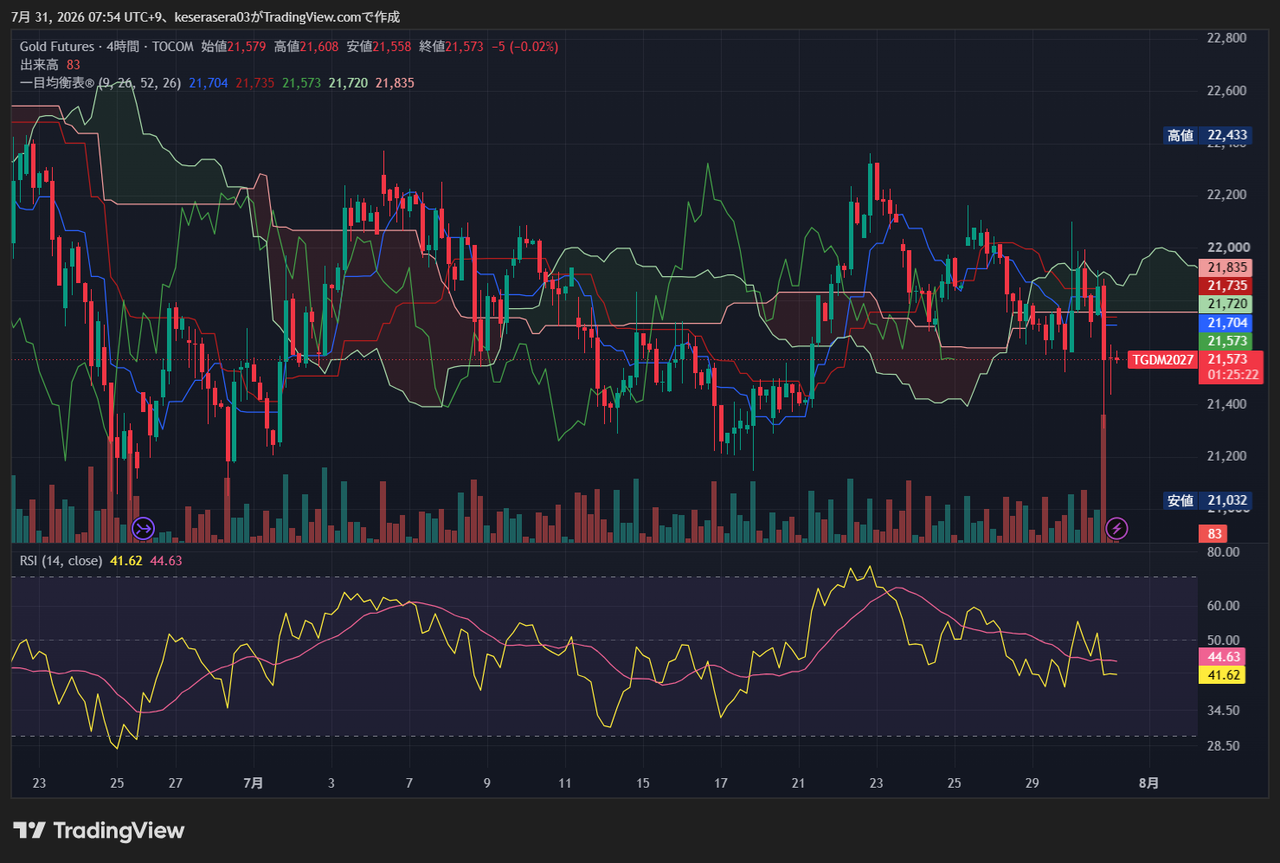Image resolution: width=1280 pixels, height=863 pixels.
Task: Click the light green 21,720 axis label
Action: [x=1226, y=304]
